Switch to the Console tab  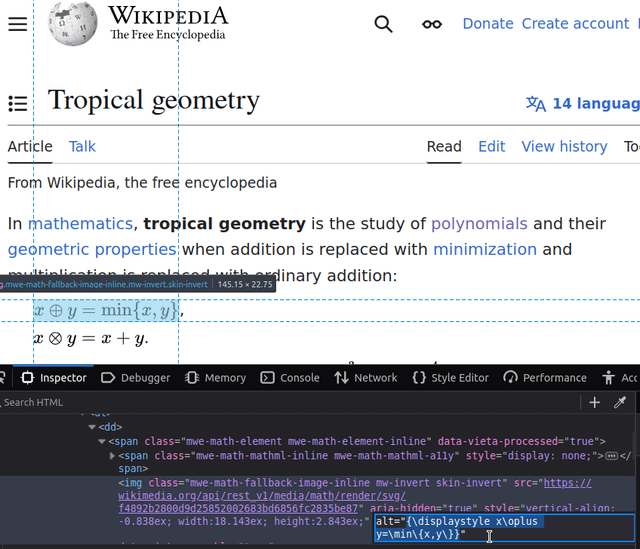[x=290, y=377]
